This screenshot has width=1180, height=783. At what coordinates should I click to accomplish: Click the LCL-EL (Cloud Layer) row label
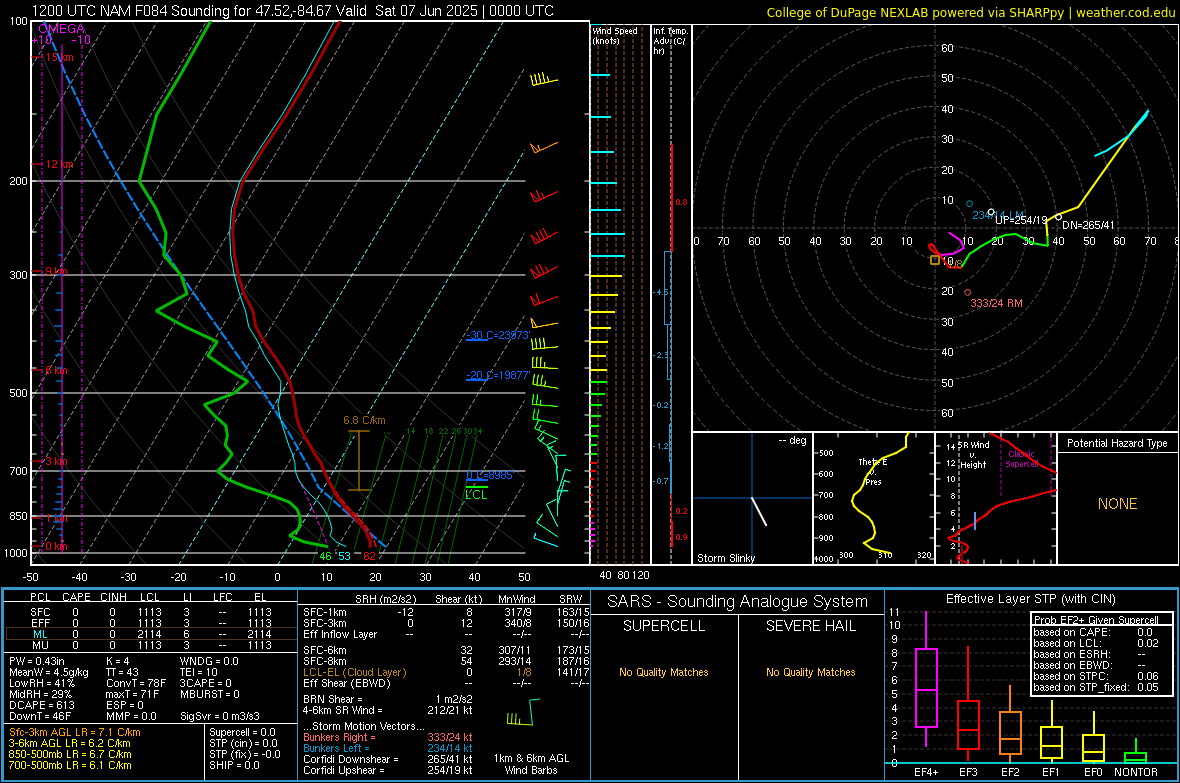click(x=354, y=672)
